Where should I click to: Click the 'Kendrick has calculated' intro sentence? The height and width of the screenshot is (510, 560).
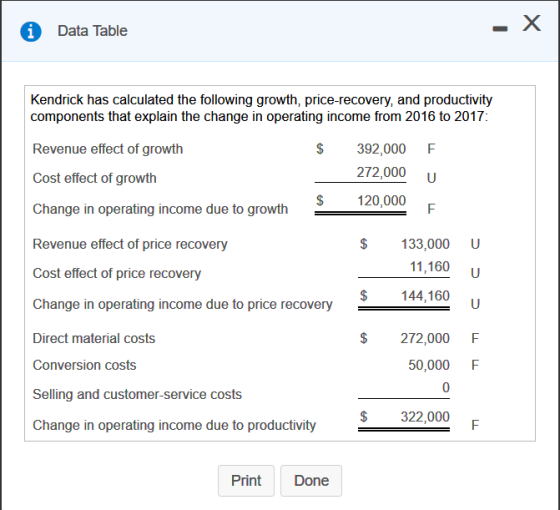point(261,108)
